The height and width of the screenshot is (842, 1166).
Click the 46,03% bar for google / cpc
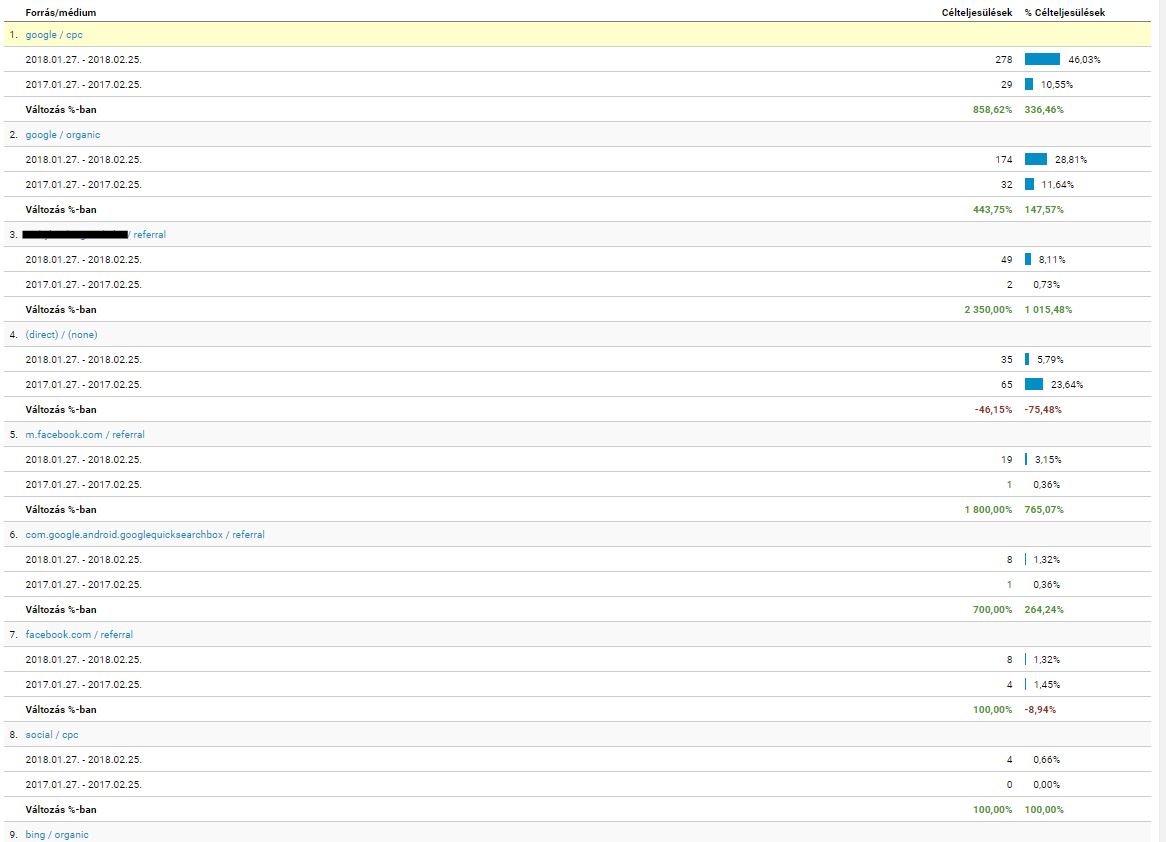[1042, 60]
